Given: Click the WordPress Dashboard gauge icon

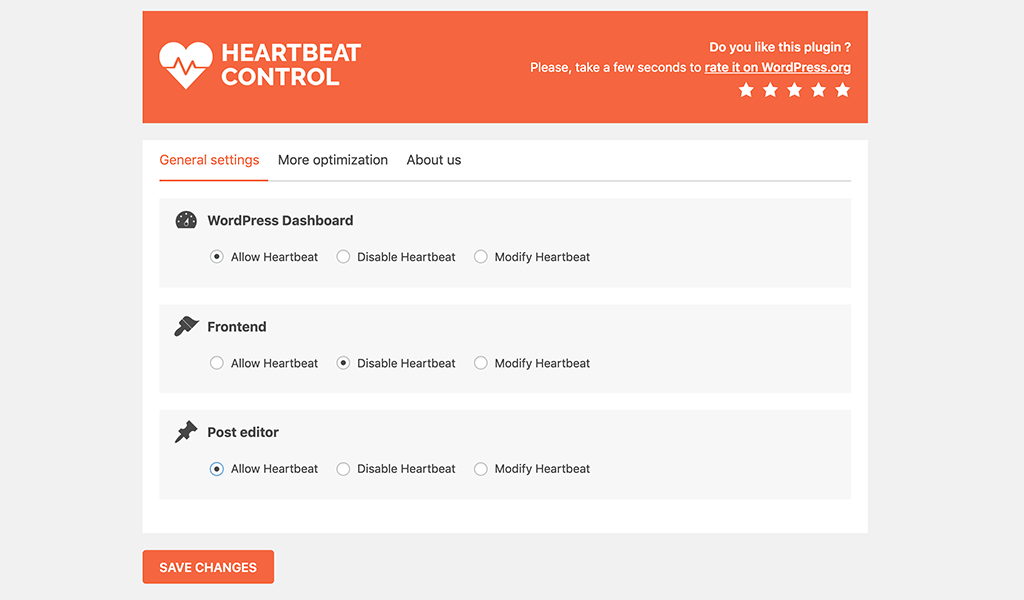Looking at the screenshot, I should (x=186, y=220).
